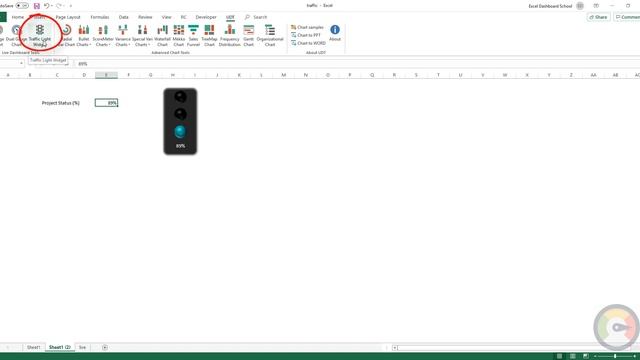Screen dimensions: 640x360
Task: Select column M header
Action: 283,75
